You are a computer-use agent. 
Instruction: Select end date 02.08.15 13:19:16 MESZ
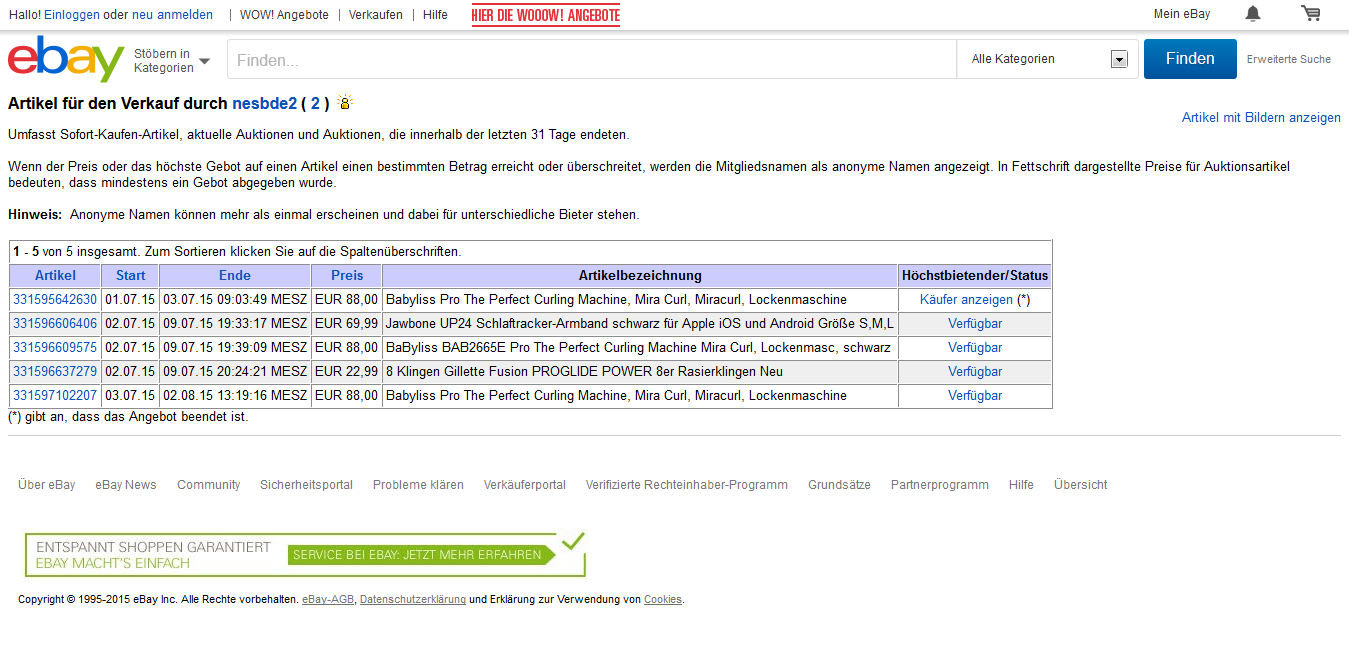tap(235, 396)
